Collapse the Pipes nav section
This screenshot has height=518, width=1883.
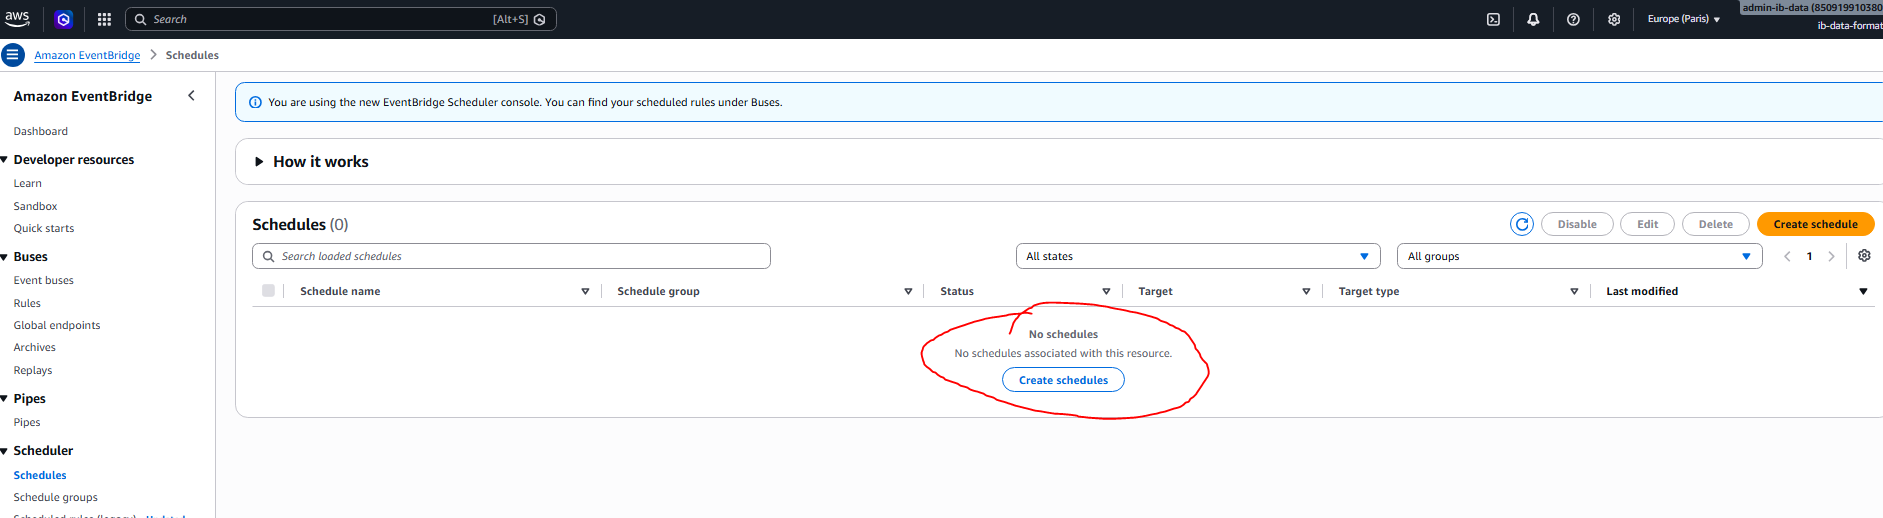[x=4, y=399]
